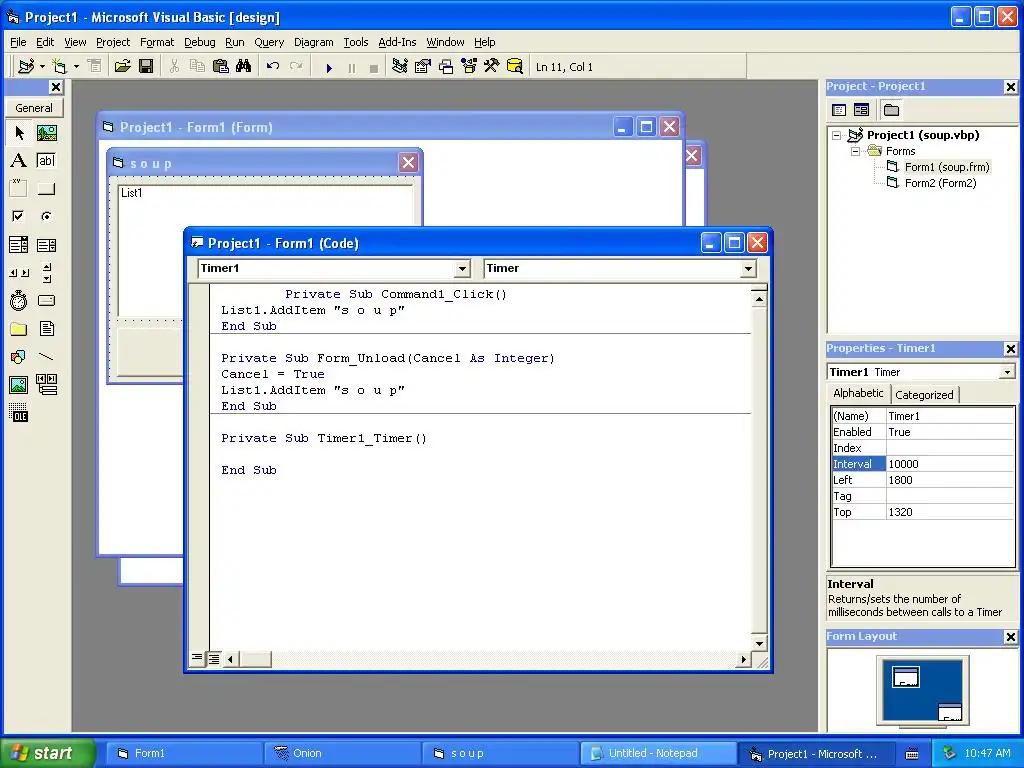The height and width of the screenshot is (768, 1024).
Task: Click View Object in Project Explorer
Action: click(861, 110)
